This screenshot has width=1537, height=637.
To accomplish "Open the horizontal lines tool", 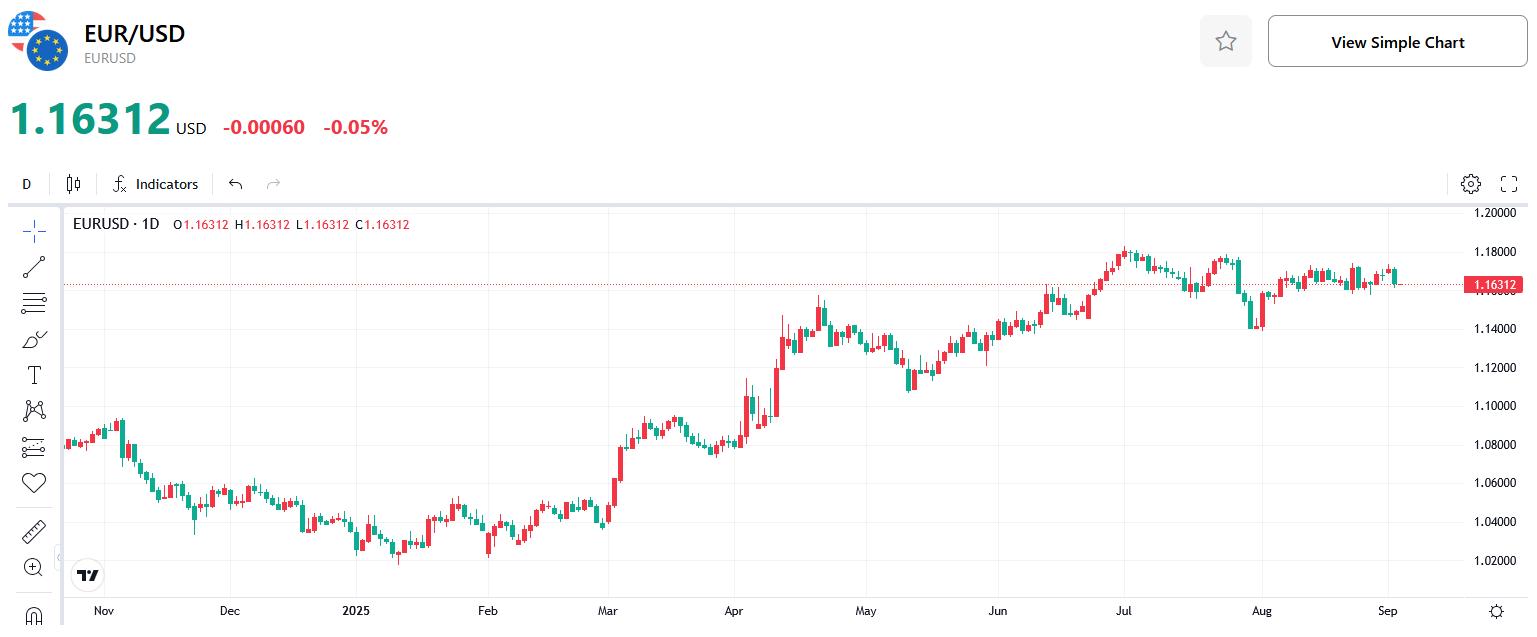I will (x=33, y=302).
